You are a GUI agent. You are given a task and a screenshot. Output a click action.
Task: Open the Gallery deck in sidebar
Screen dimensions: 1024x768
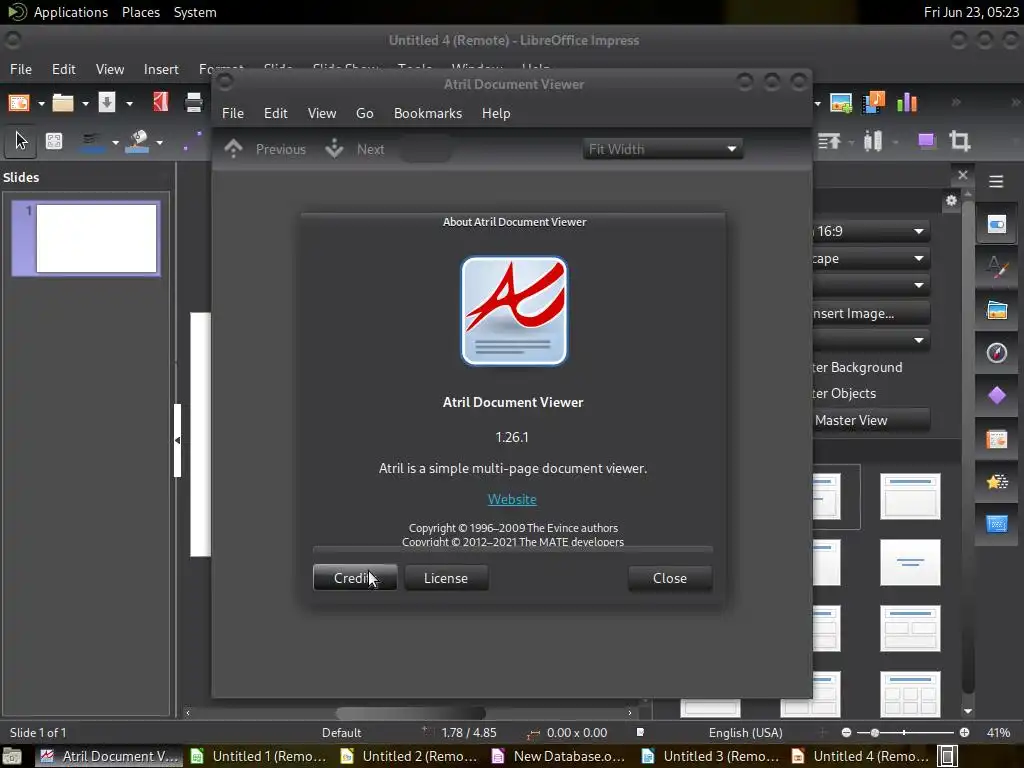click(x=997, y=310)
